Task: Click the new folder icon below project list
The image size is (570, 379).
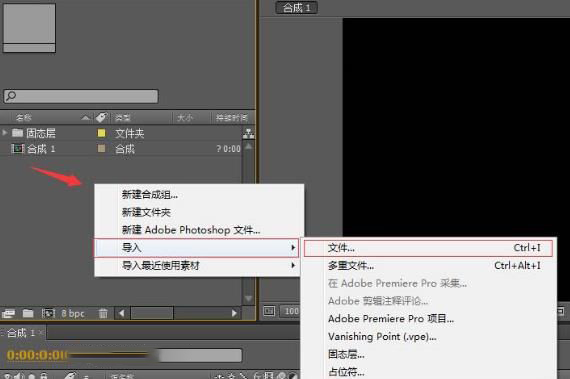Action: (x=28, y=313)
